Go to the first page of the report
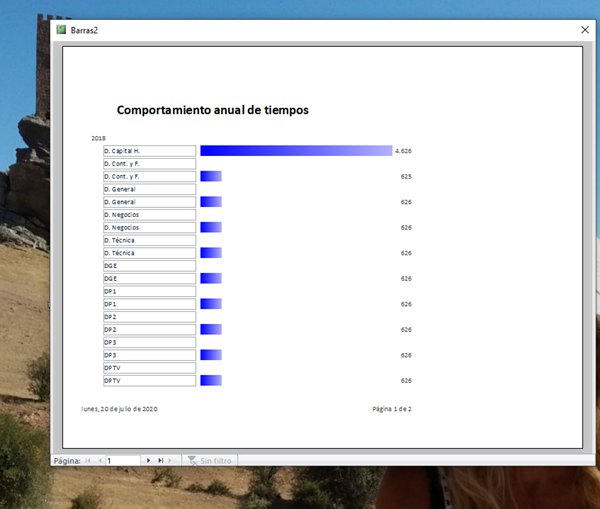This screenshot has height=509, width=600. (x=88, y=460)
